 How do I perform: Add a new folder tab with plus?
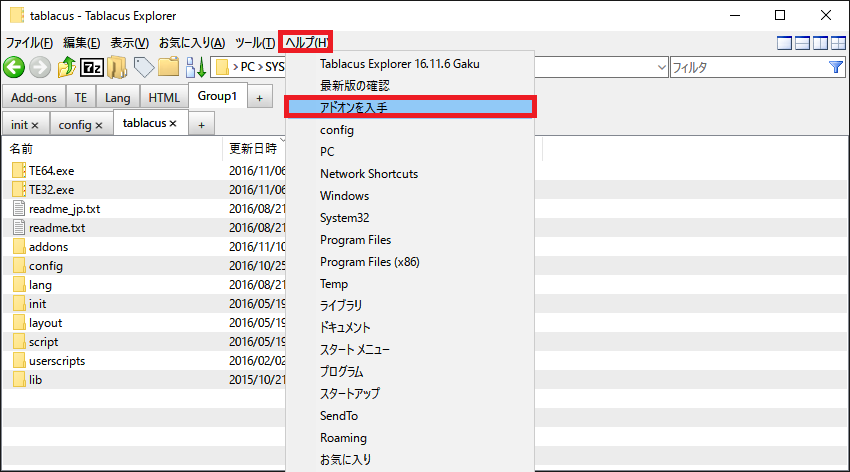(x=201, y=125)
